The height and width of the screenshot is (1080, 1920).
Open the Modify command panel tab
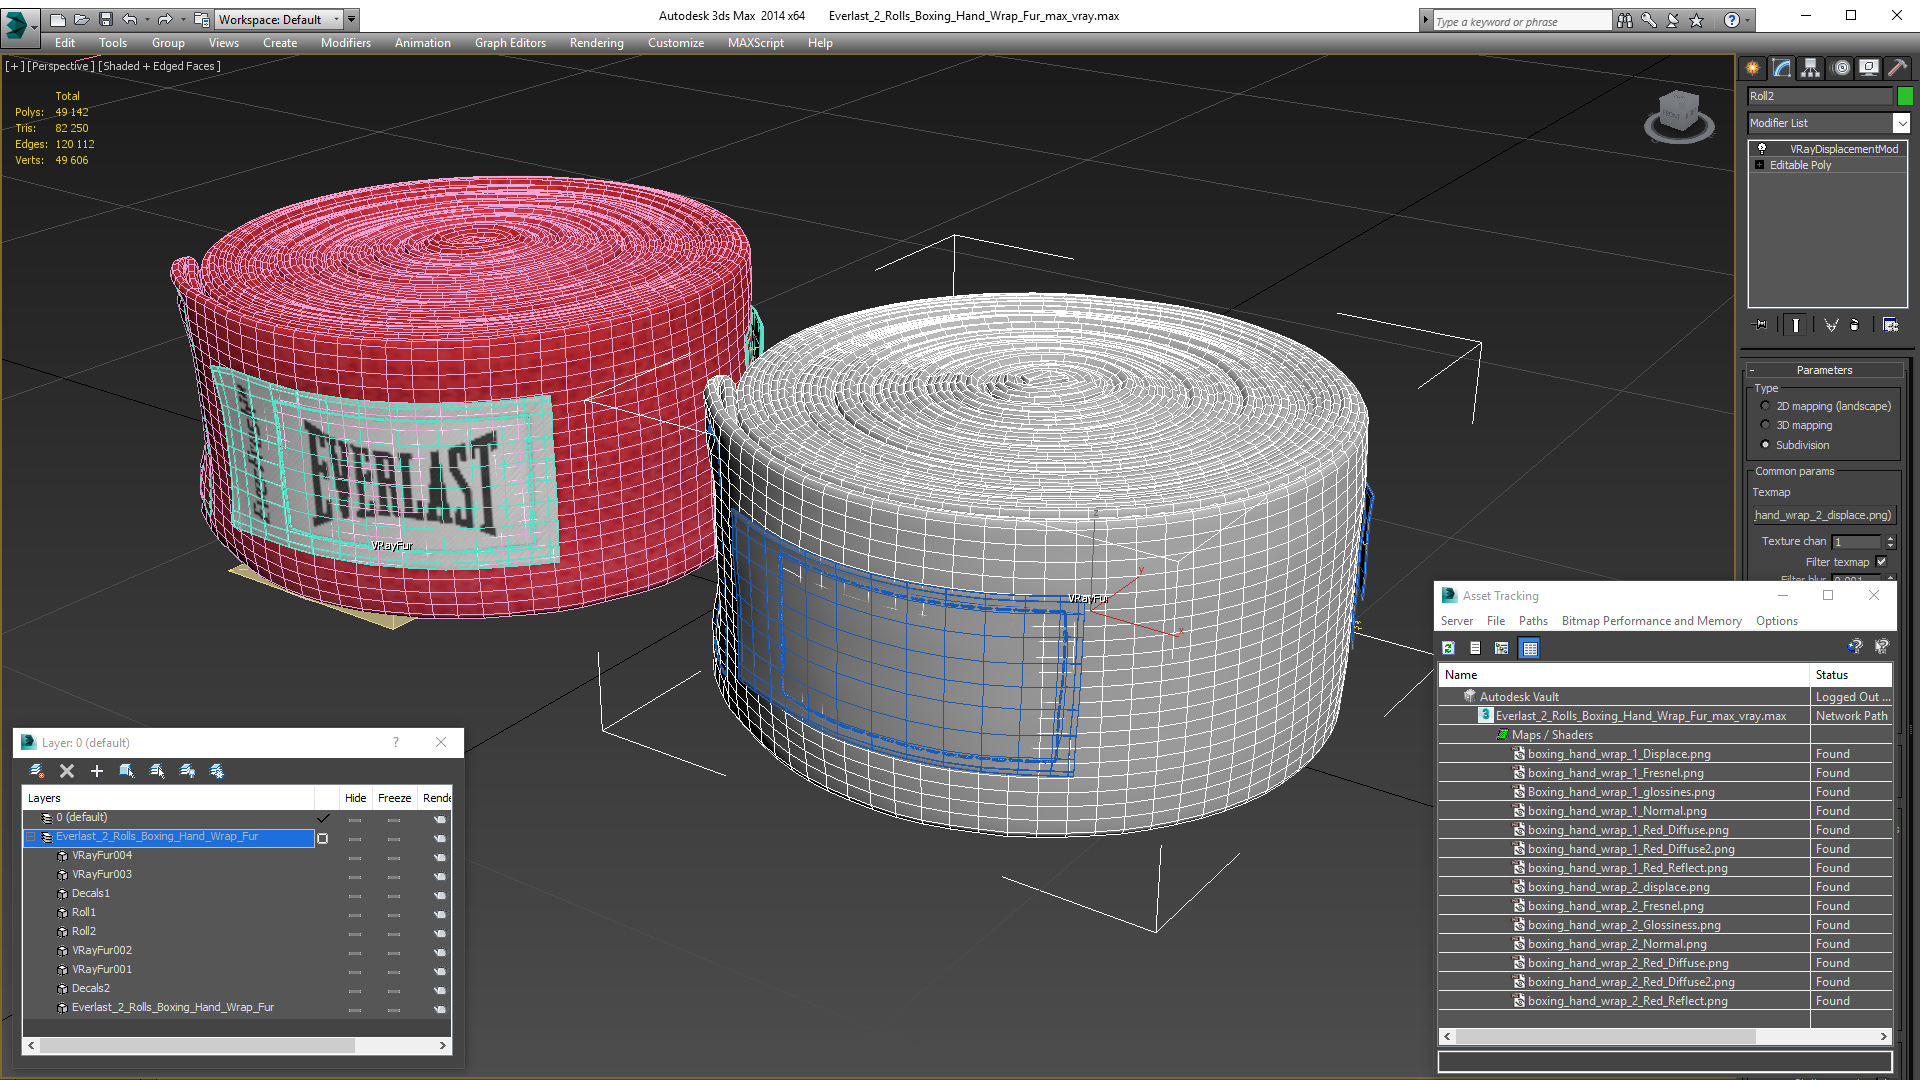pyautogui.click(x=1782, y=68)
